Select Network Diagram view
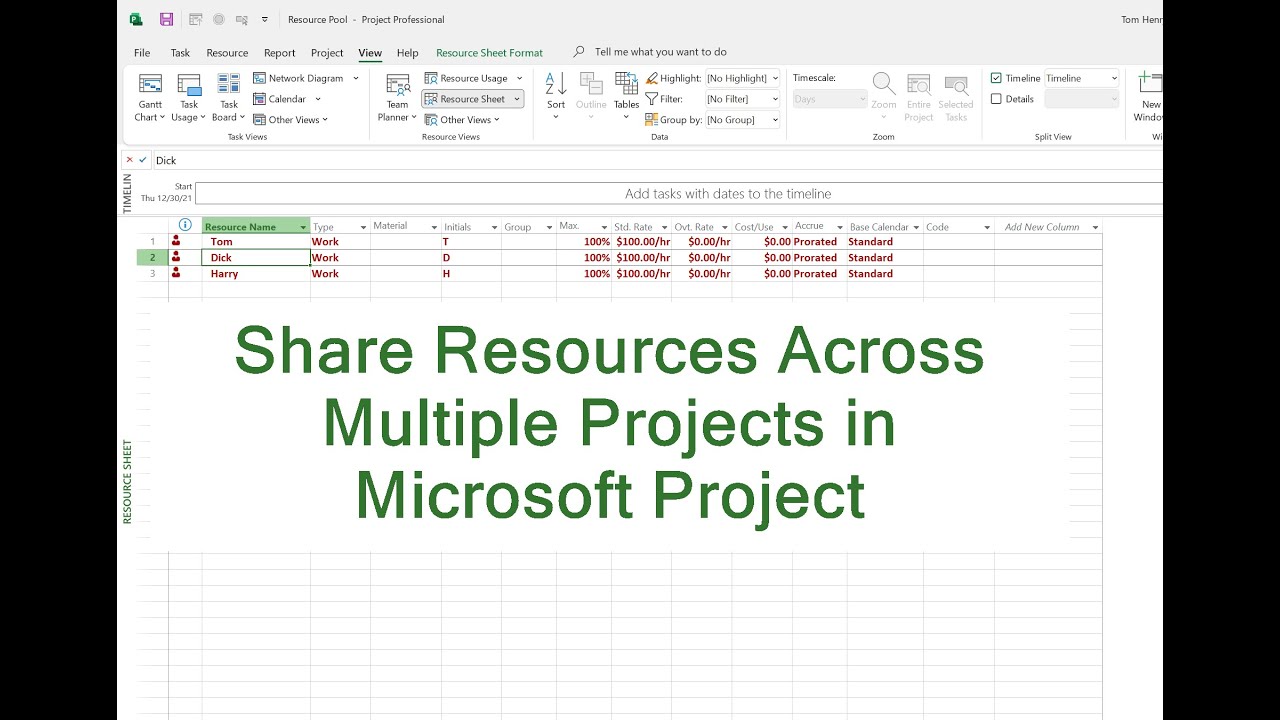 pos(305,78)
